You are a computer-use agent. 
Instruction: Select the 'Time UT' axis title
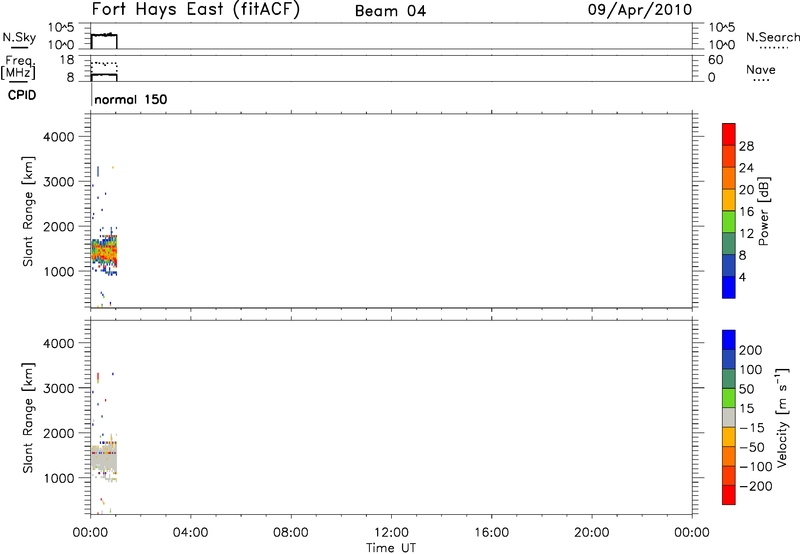(x=391, y=548)
